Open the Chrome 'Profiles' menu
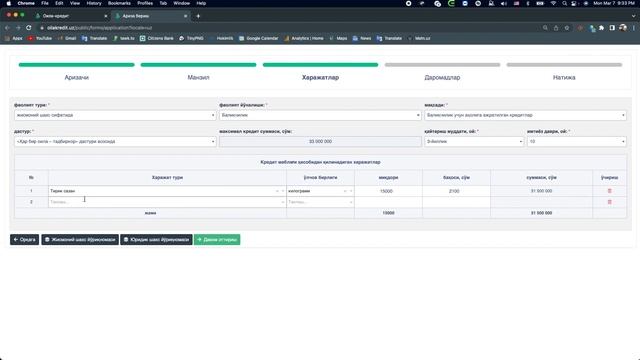Screen dimensions: 640x360 click(145, 3)
